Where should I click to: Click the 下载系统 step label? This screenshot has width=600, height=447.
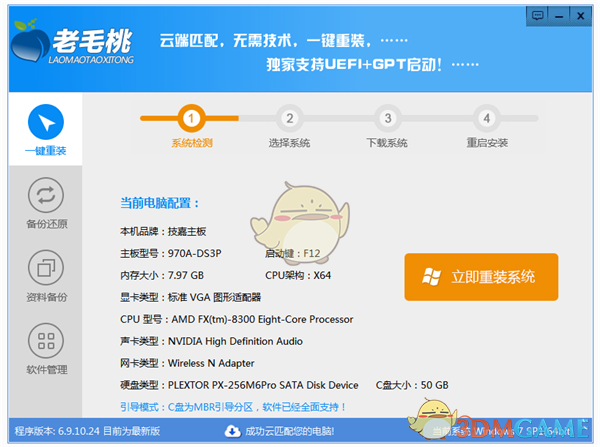[x=387, y=143]
